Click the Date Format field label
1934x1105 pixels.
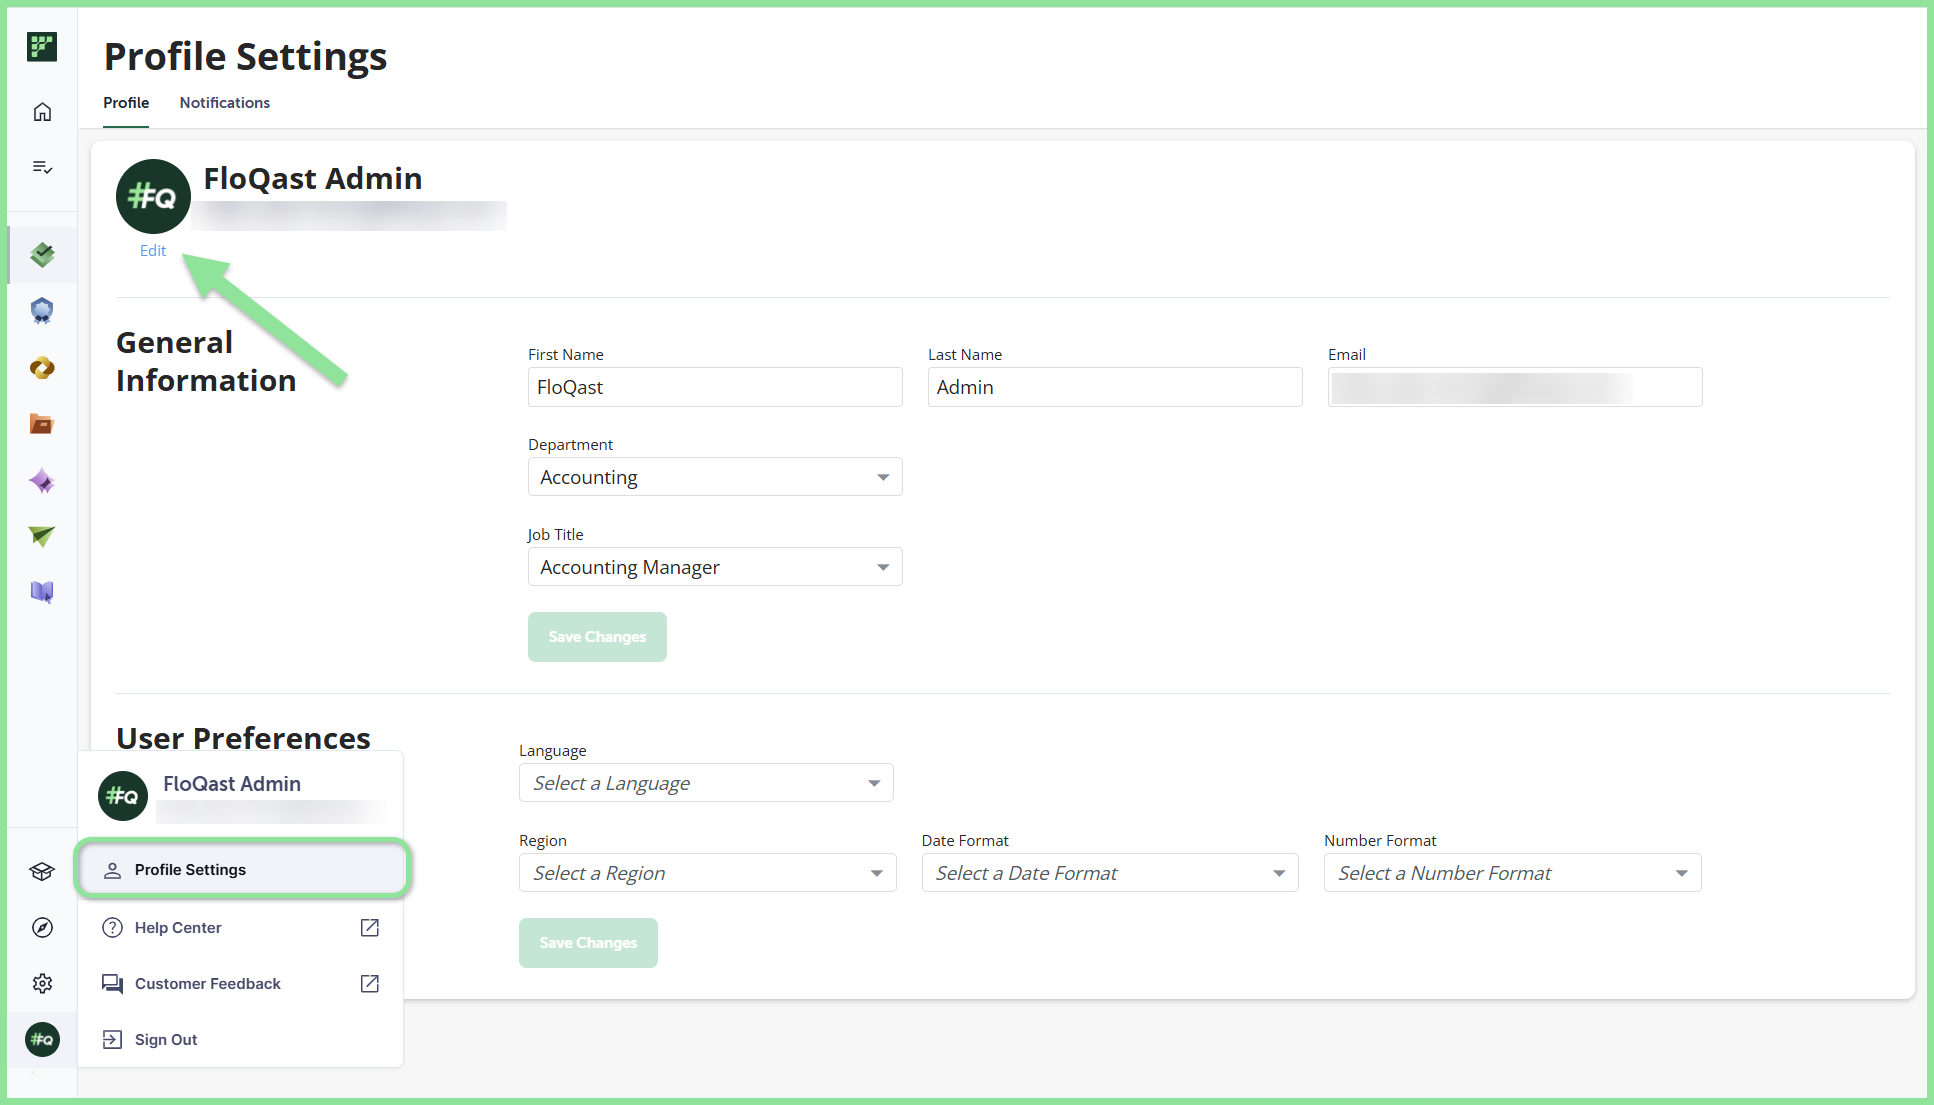pos(965,841)
